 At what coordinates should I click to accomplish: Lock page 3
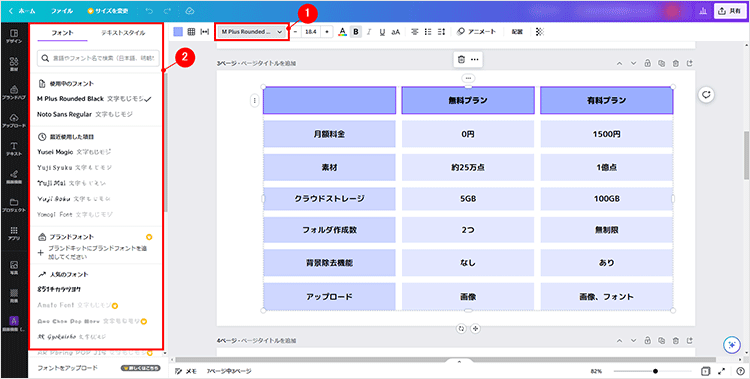647,63
